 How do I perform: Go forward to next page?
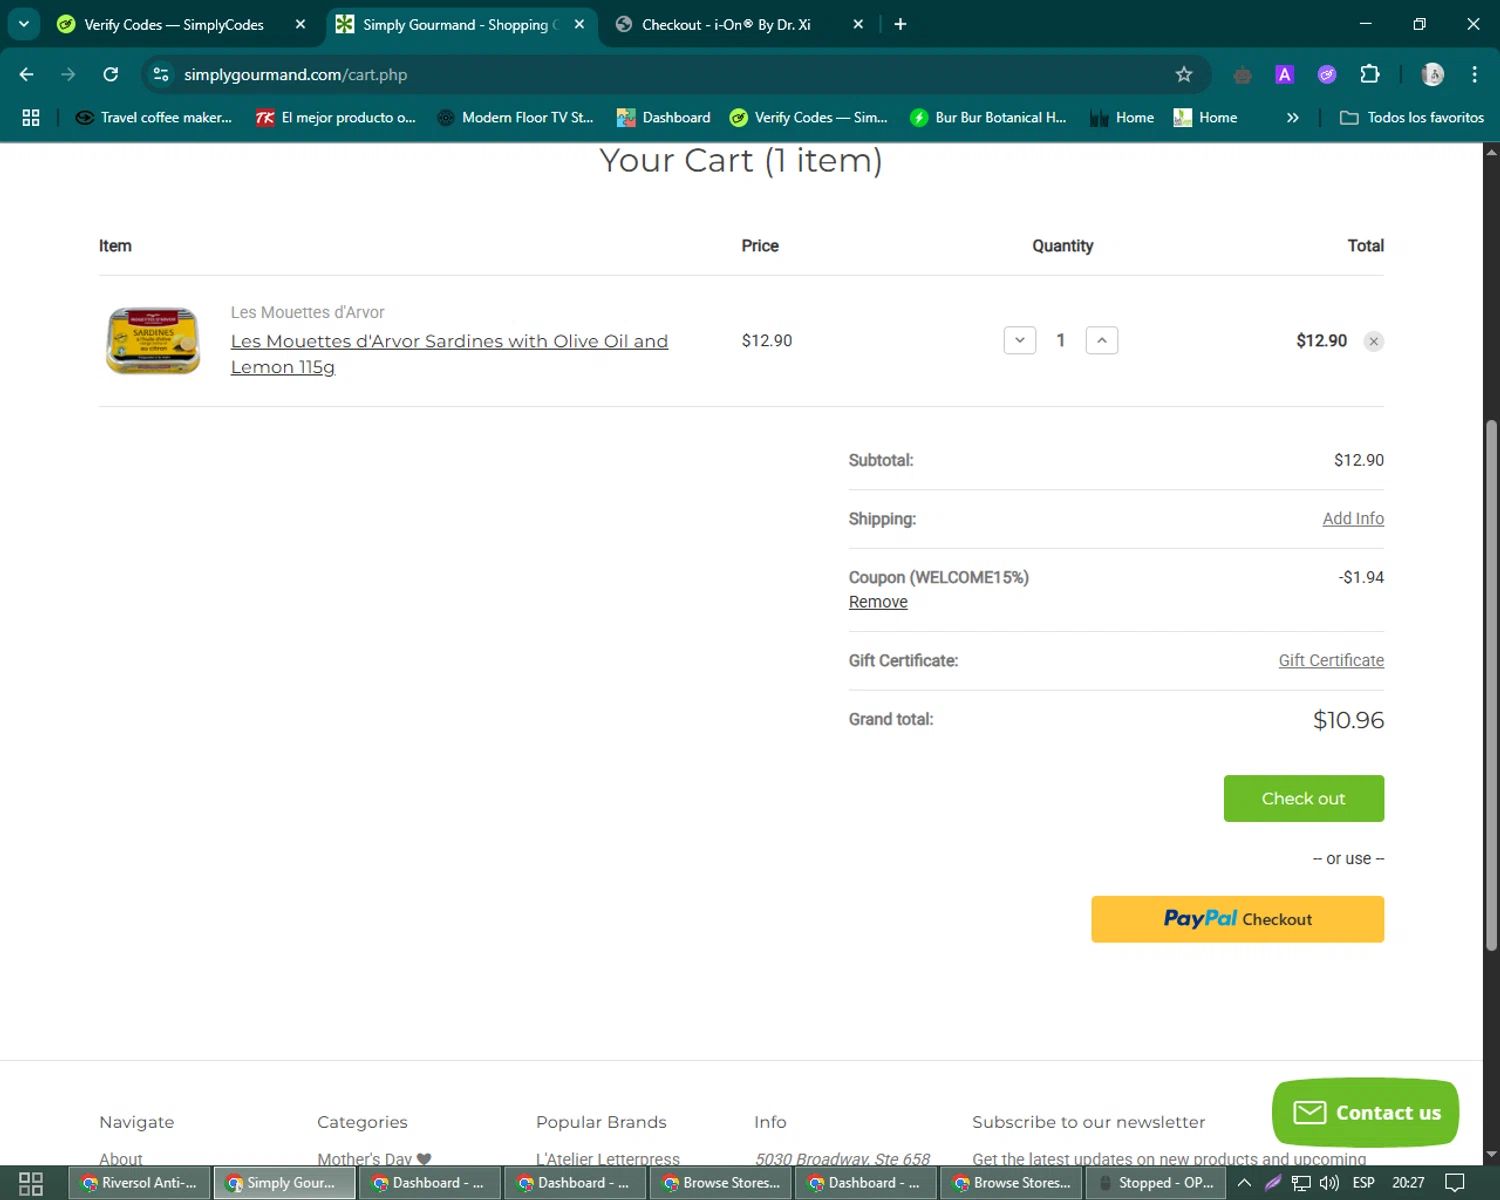click(x=68, y=74)
